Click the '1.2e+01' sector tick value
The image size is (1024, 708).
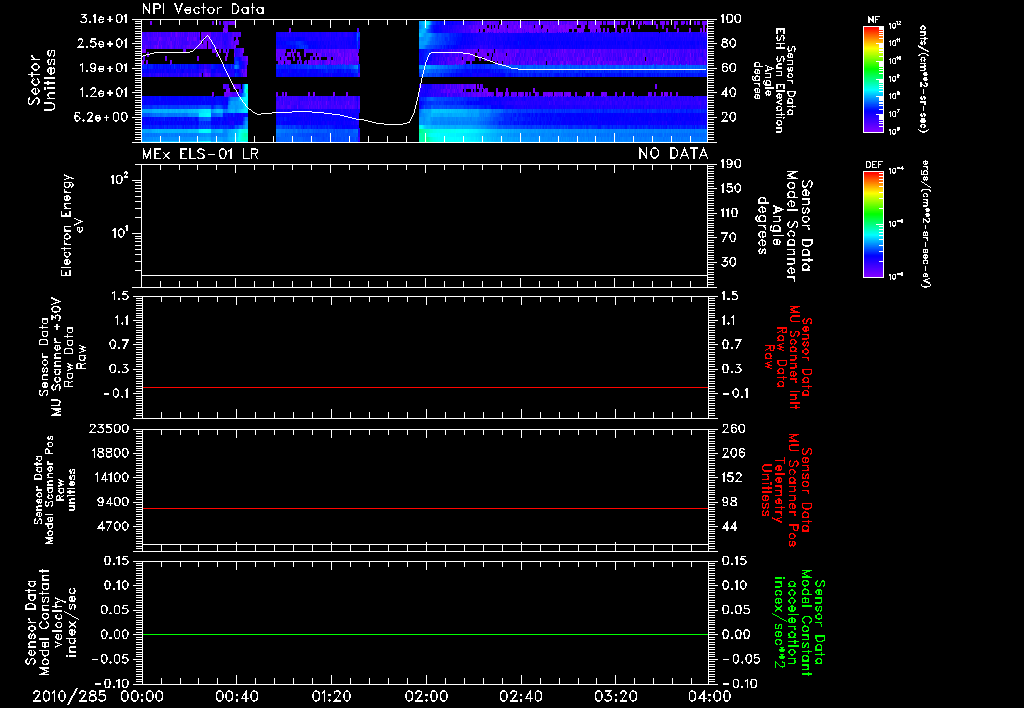tap(103, 93)
